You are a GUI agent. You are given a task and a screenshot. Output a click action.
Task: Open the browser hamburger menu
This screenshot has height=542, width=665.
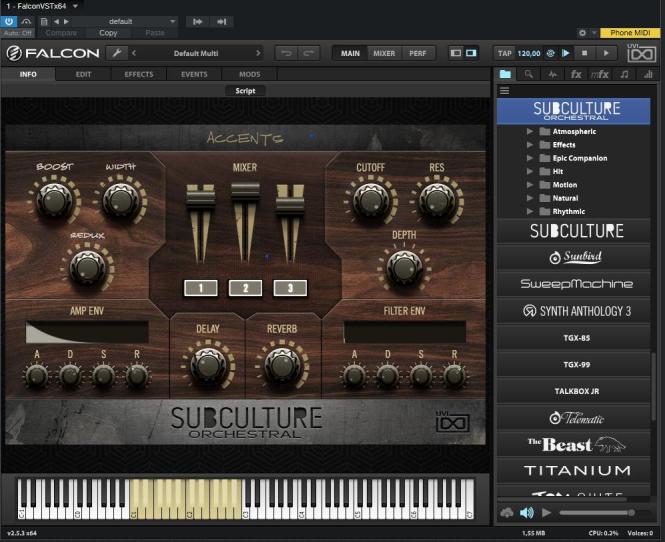pyautogui.click(x=504, y=91)
